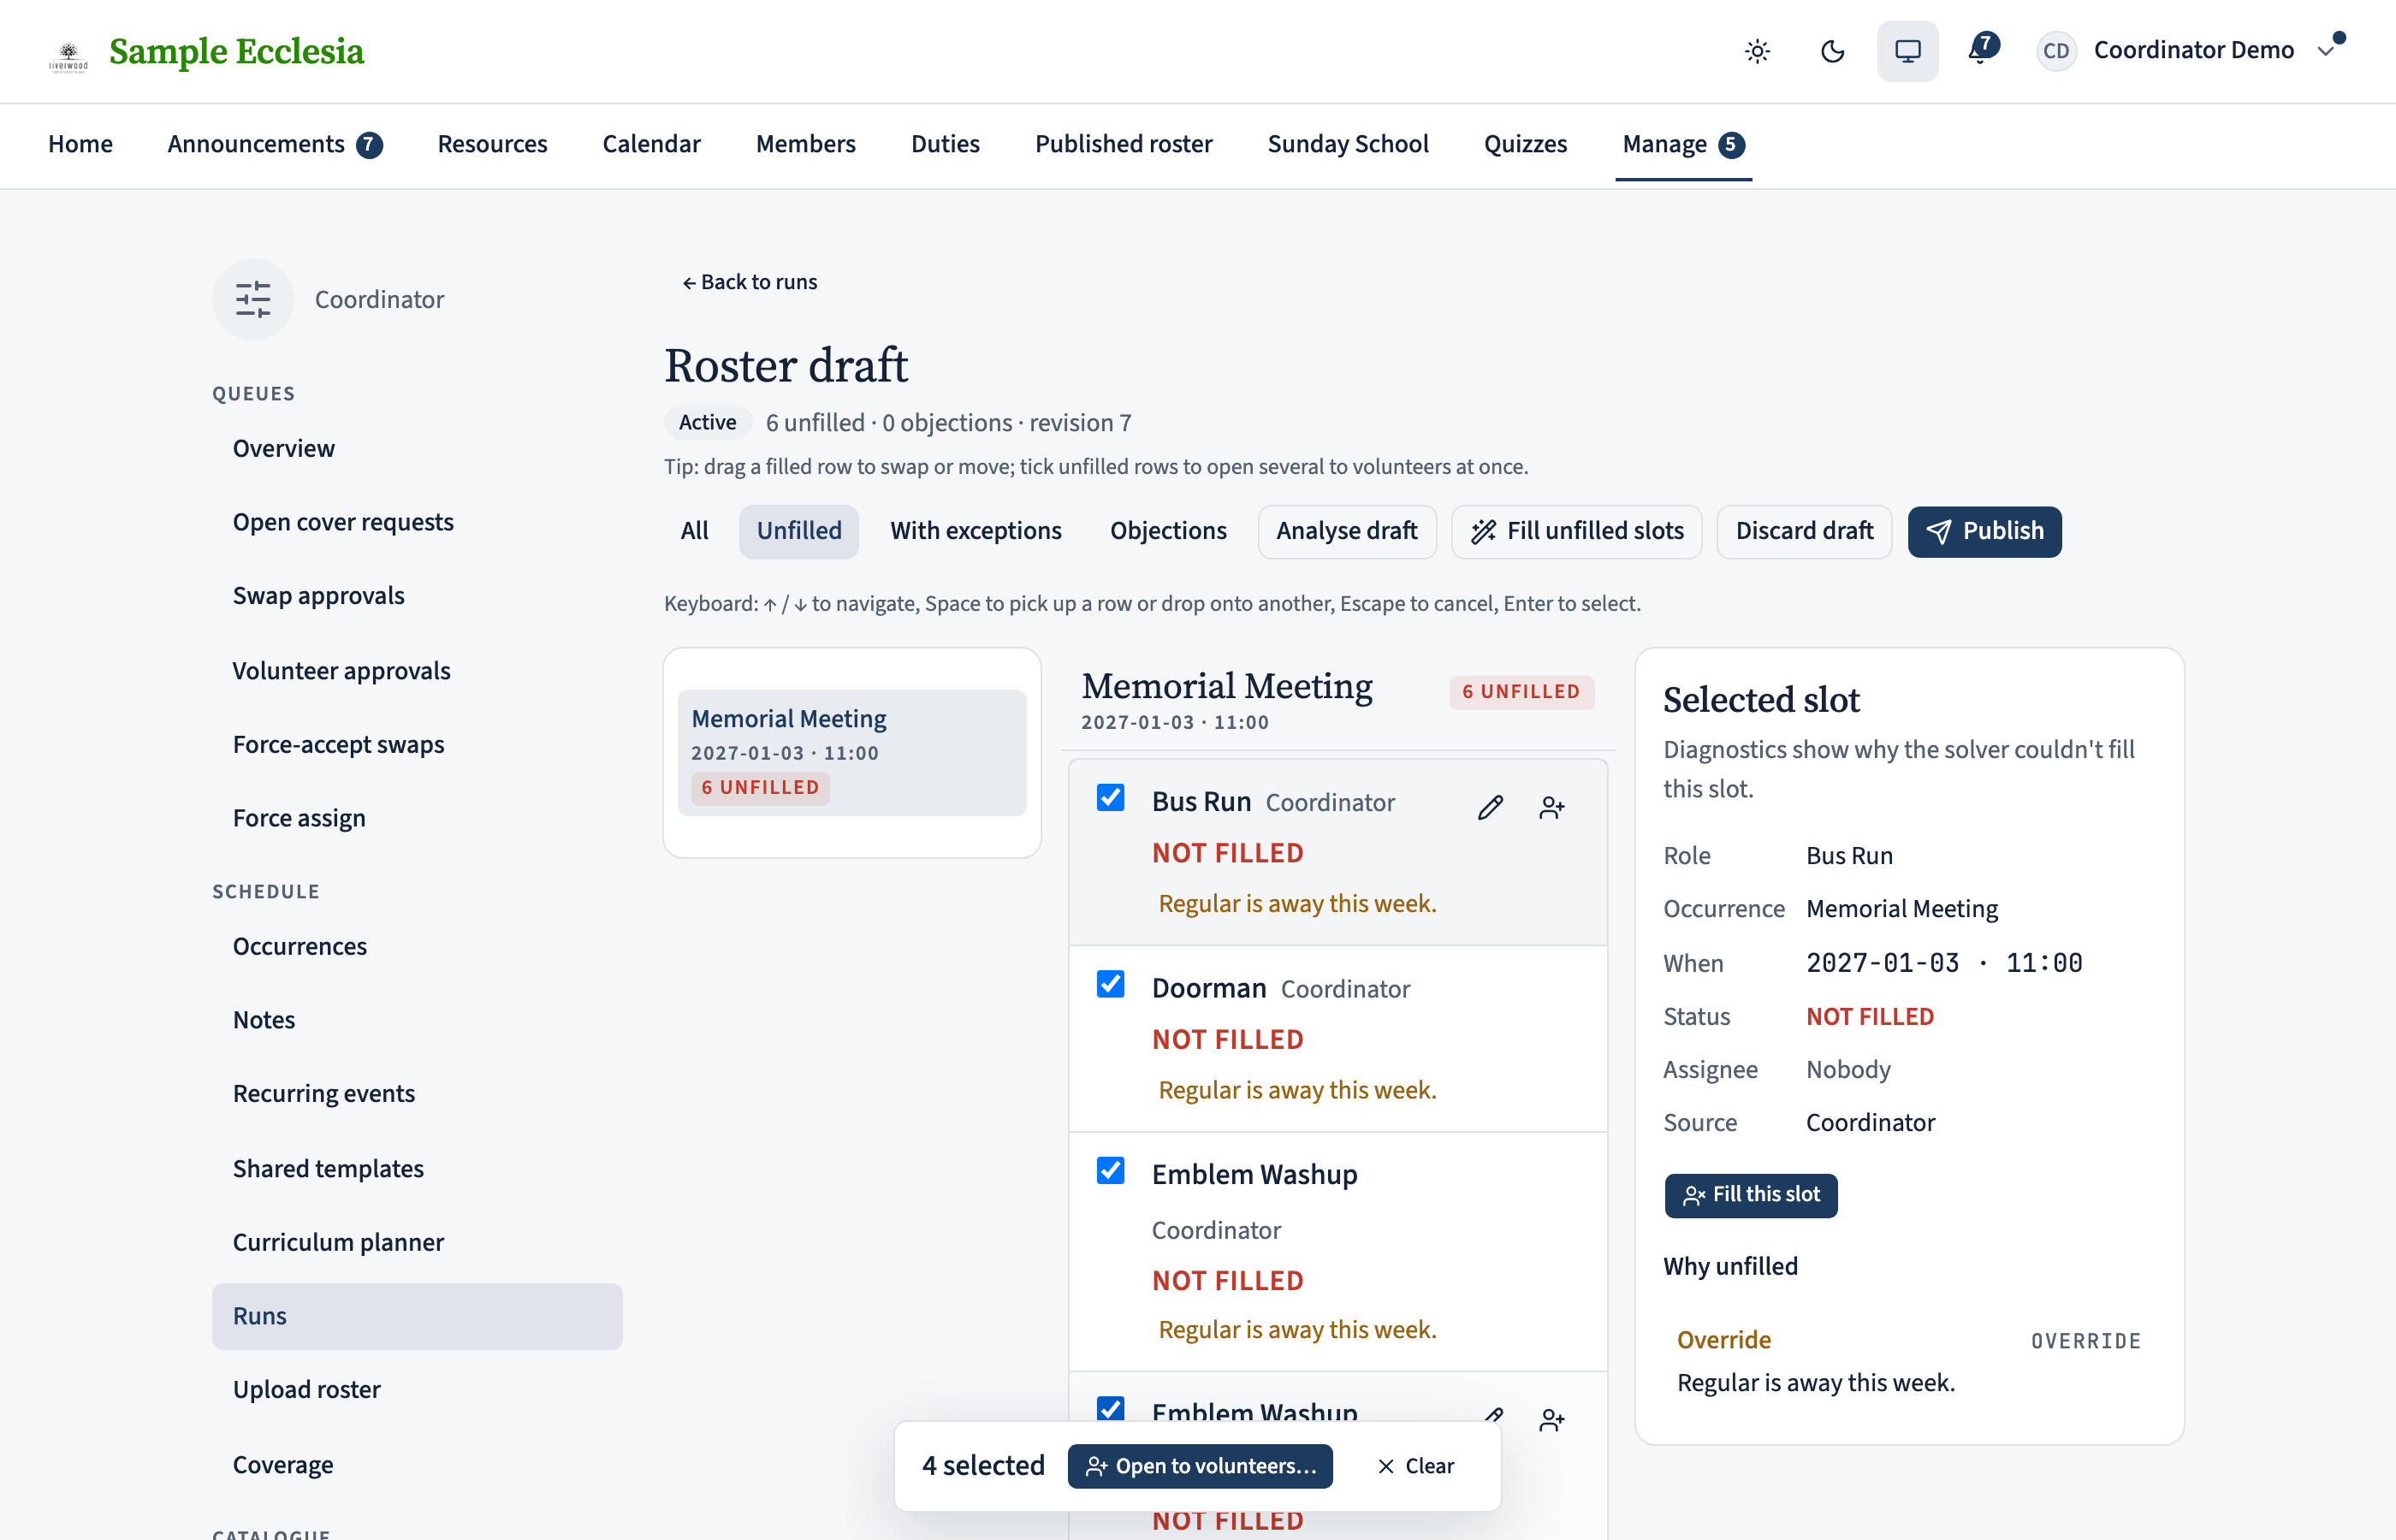Click the CD user avatar
Viewport: 2396px width, 1540px height.
tap(2056, 51)
